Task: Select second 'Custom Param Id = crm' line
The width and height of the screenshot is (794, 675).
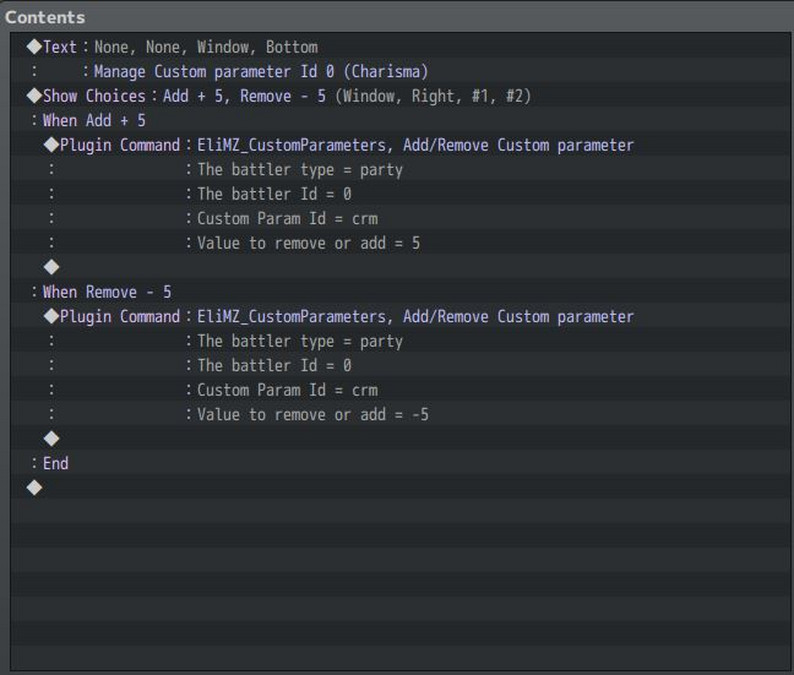Action: 288,390
